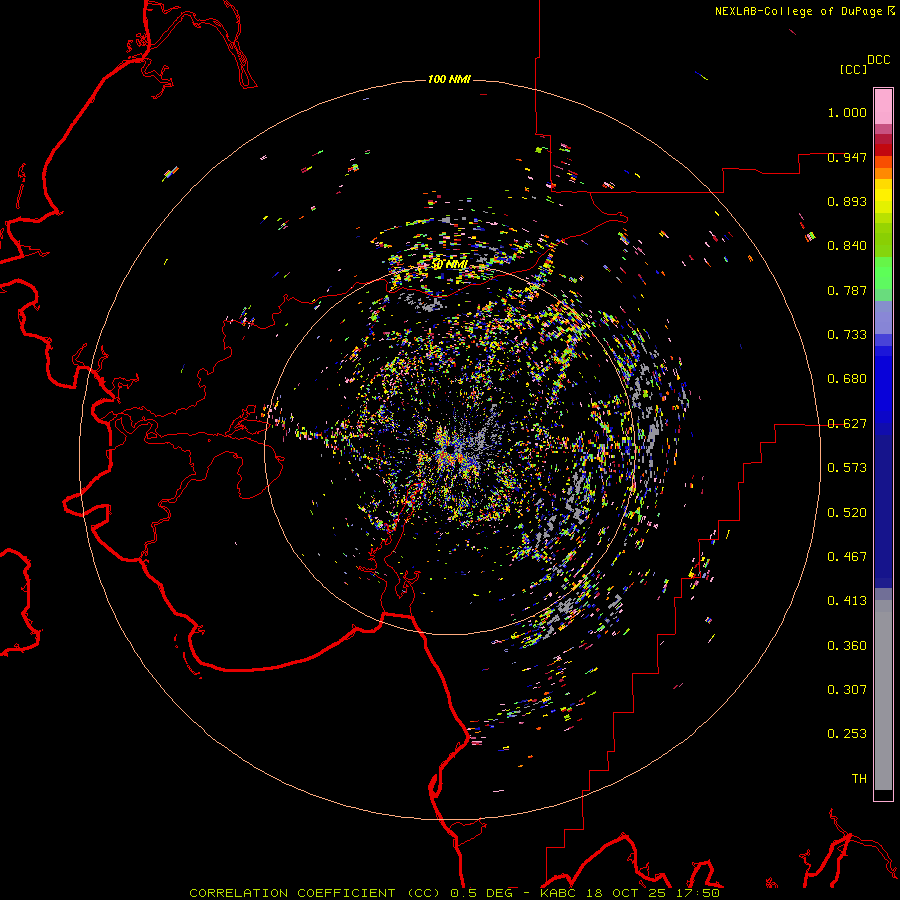Click the TH threshold label

(859, 779)
